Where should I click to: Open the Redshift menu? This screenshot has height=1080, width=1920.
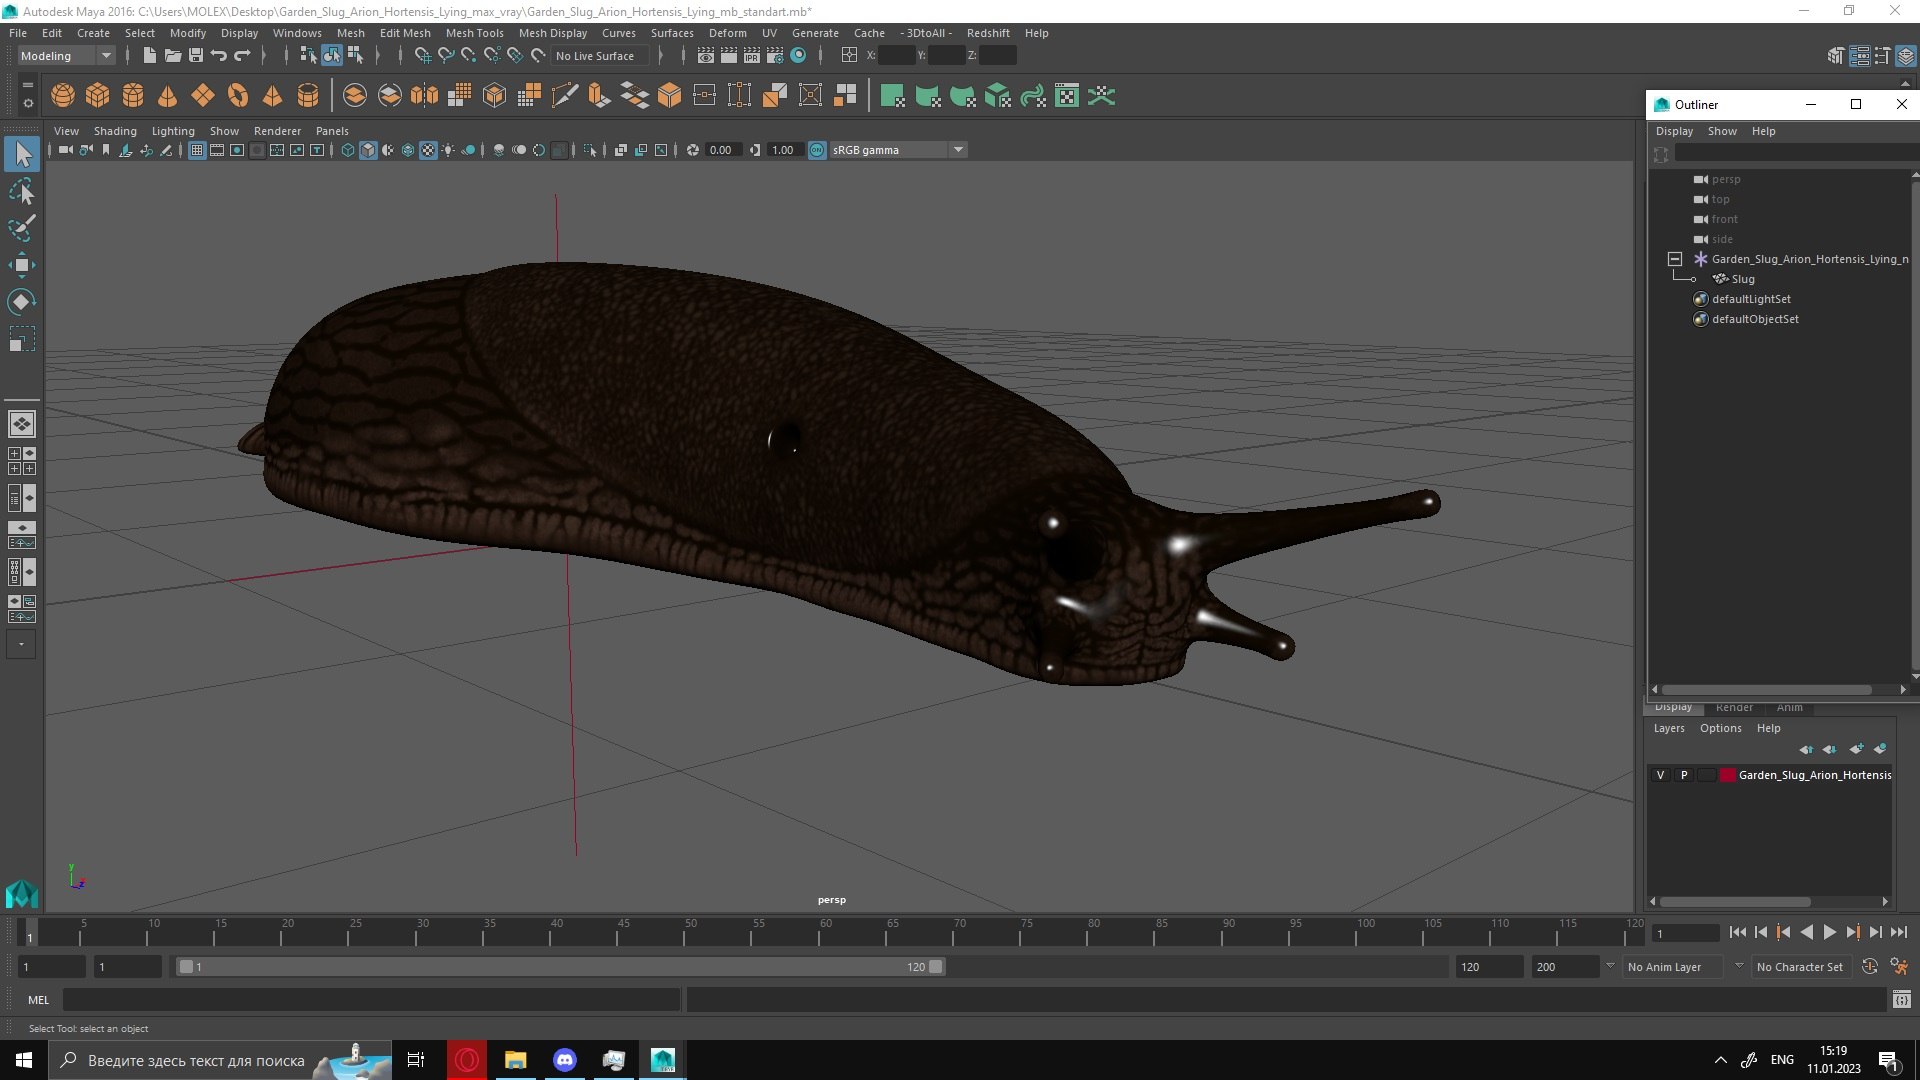pyautogui.click(x=988, y=33)
